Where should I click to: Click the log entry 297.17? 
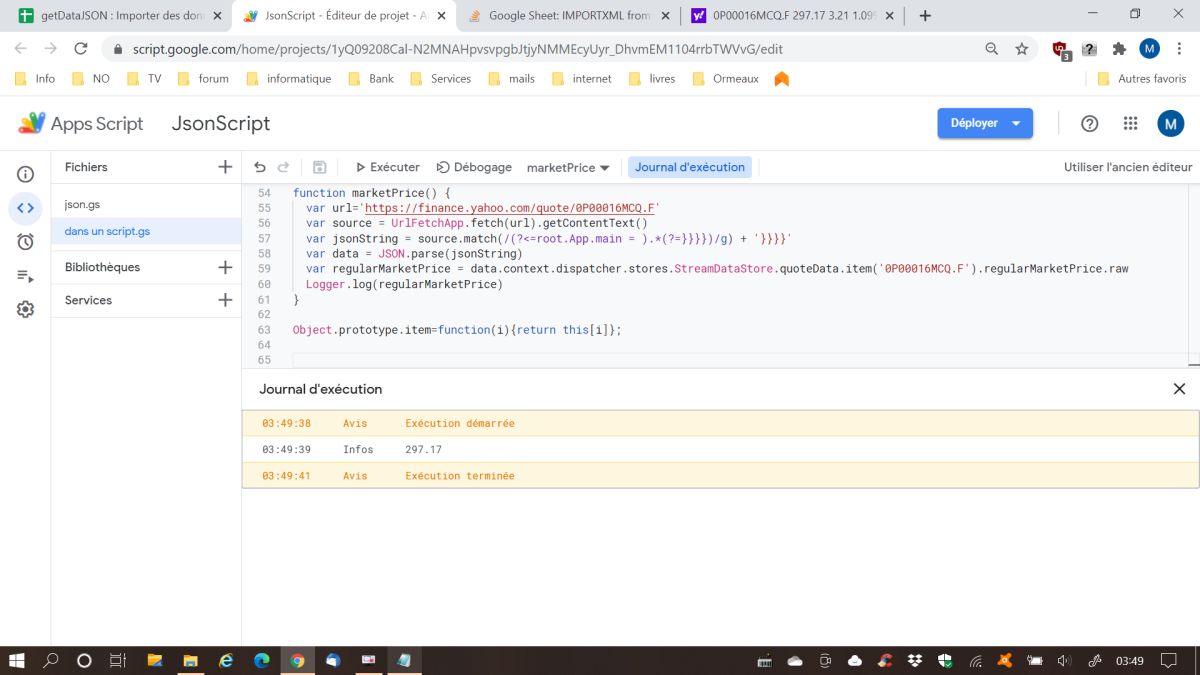(x=423, y=450)
